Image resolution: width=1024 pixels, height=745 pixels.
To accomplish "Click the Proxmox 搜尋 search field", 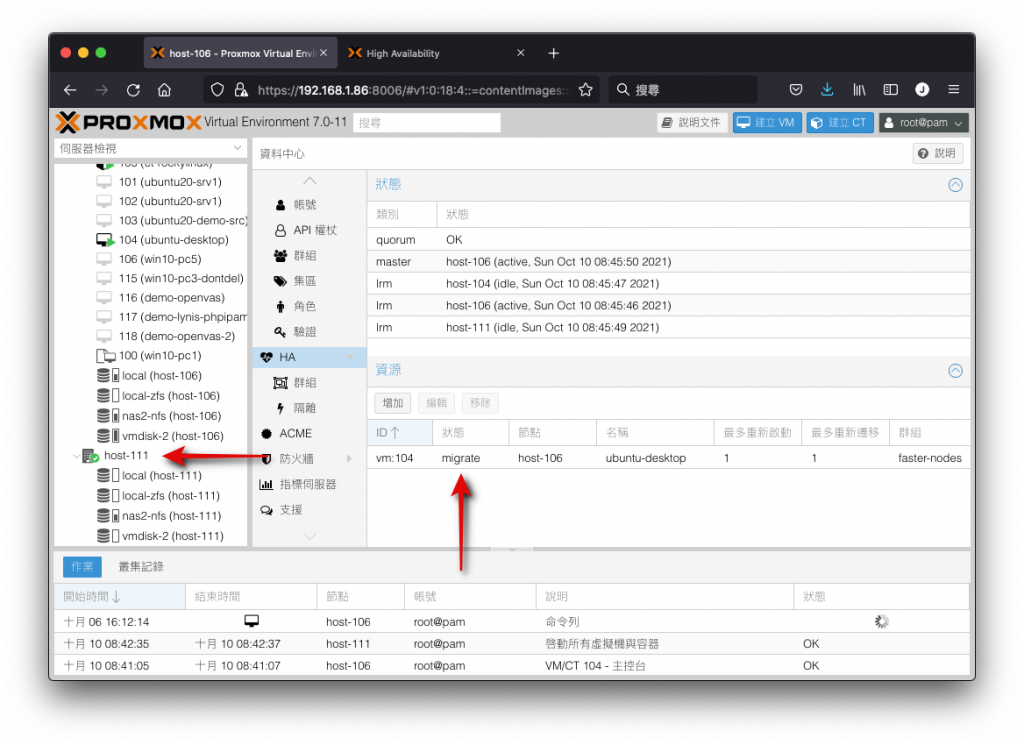I will [427, 123].
